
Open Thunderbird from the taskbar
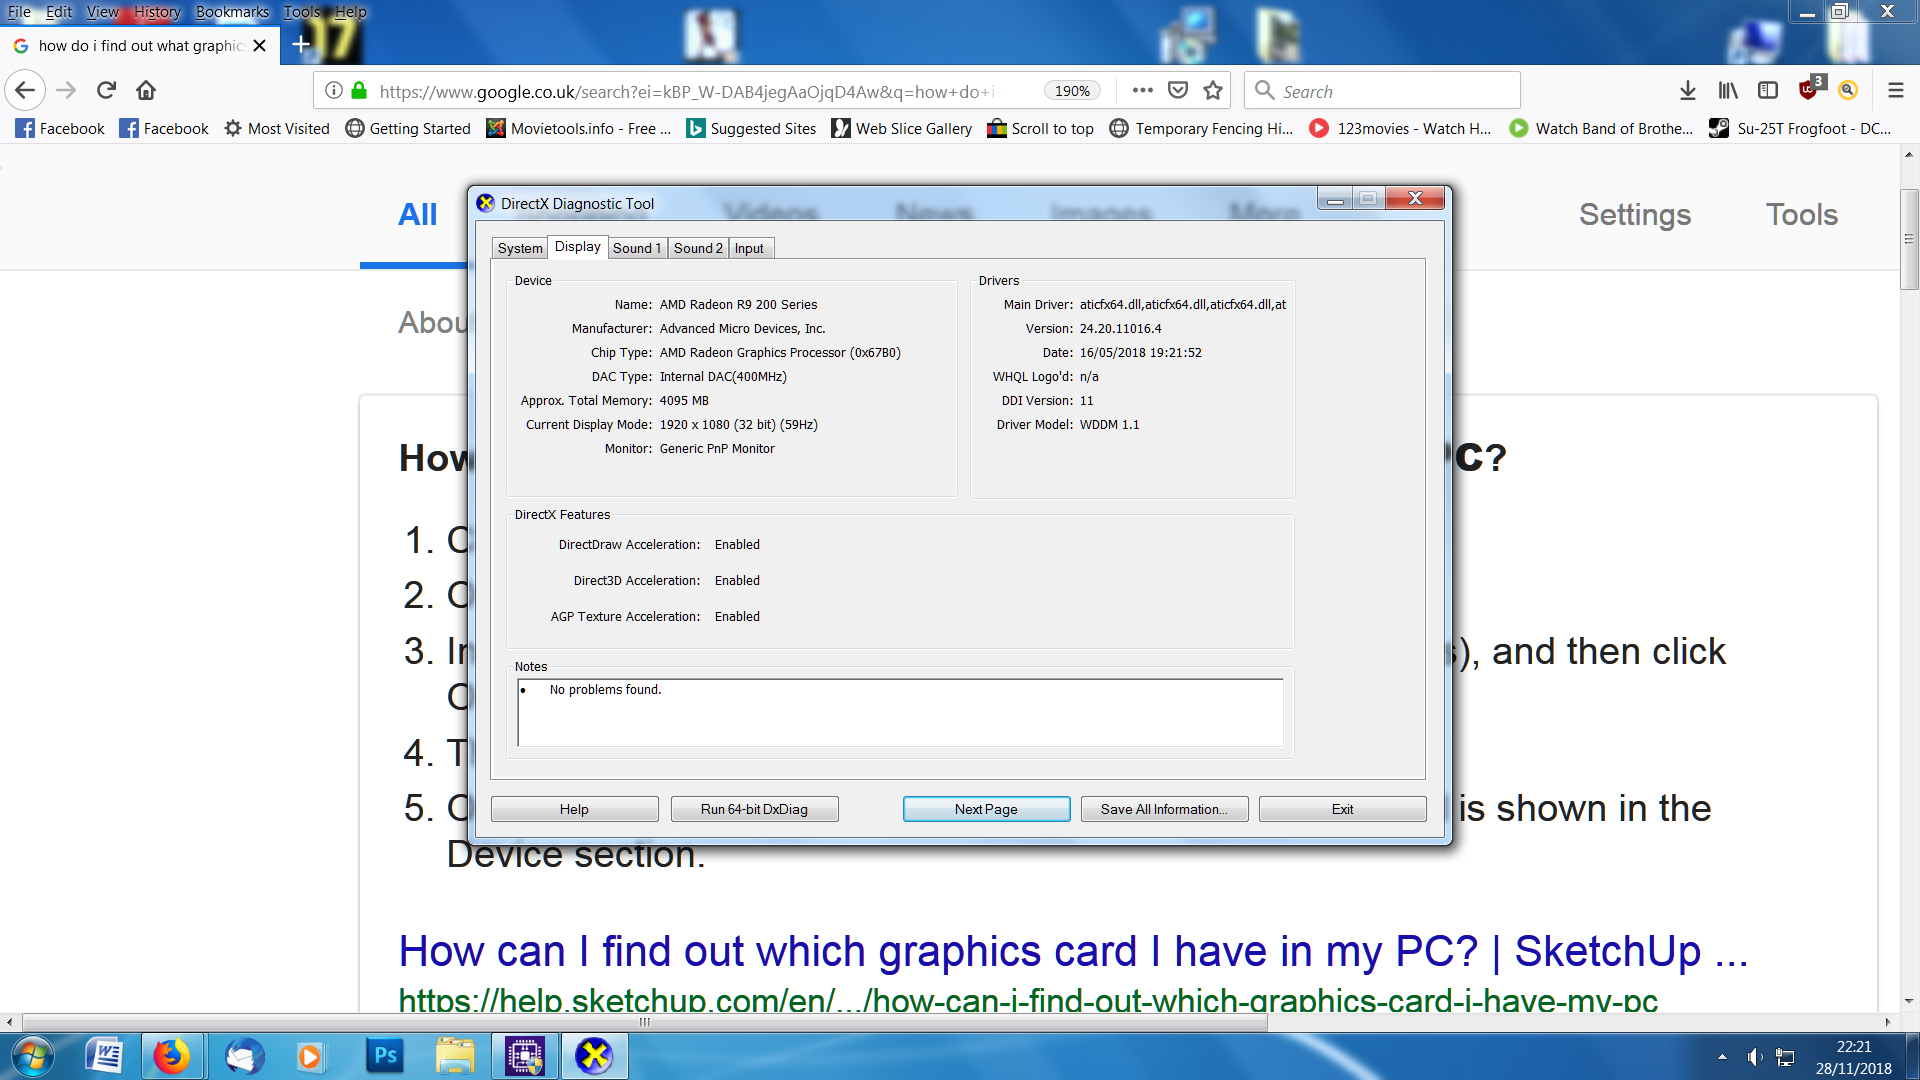[244, 1056]
